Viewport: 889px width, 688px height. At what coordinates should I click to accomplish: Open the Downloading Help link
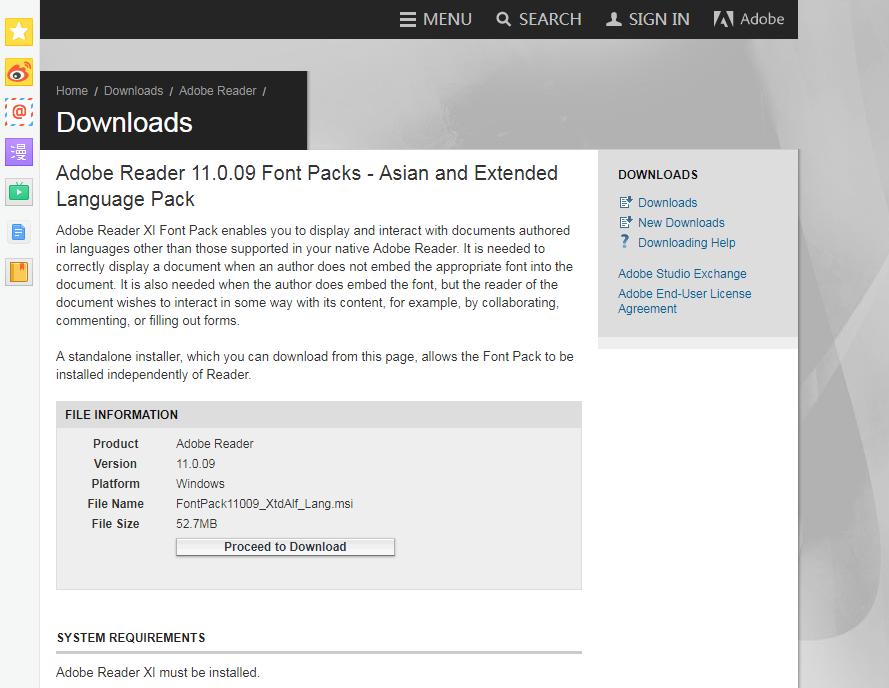click(686, 243)
